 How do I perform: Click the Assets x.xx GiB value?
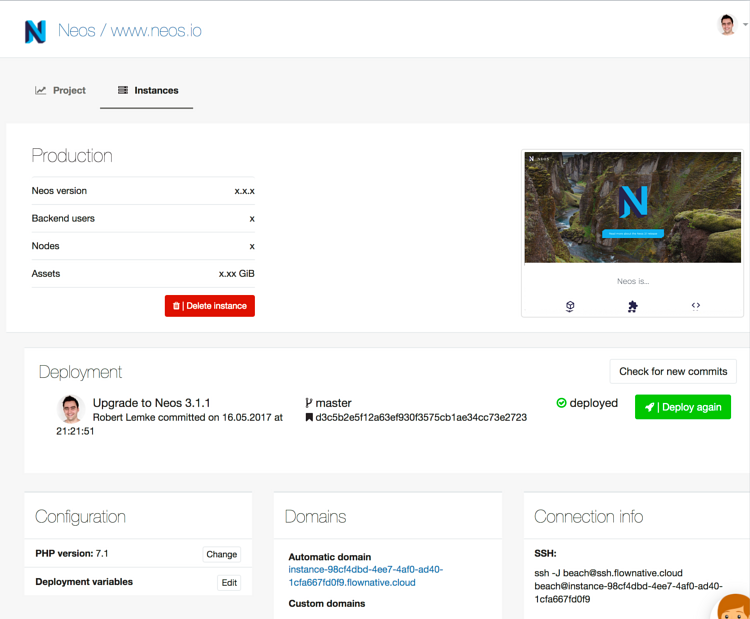click(237, 274)
